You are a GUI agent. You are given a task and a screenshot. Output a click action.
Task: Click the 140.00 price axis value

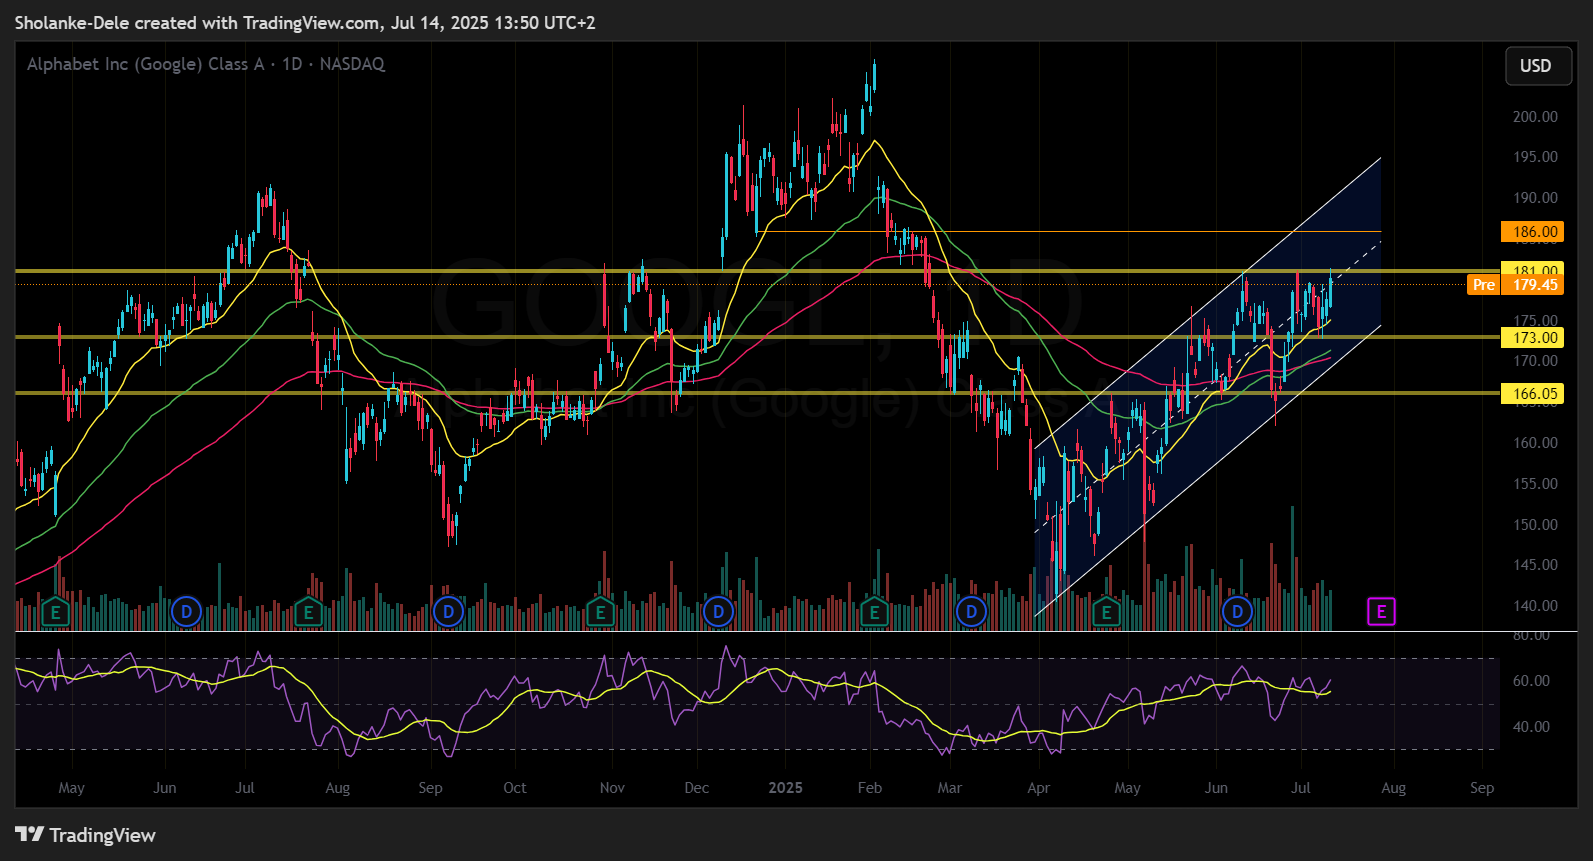pyautogui.click(x=1535, y=606)
